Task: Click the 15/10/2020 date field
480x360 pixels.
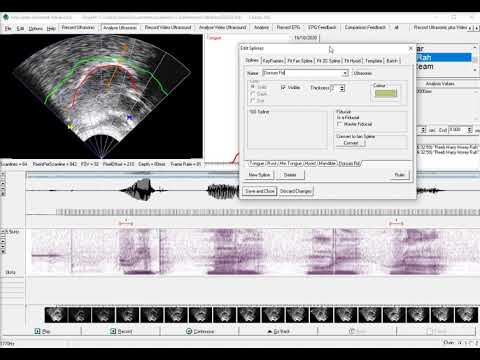Action: coord(306,38)
